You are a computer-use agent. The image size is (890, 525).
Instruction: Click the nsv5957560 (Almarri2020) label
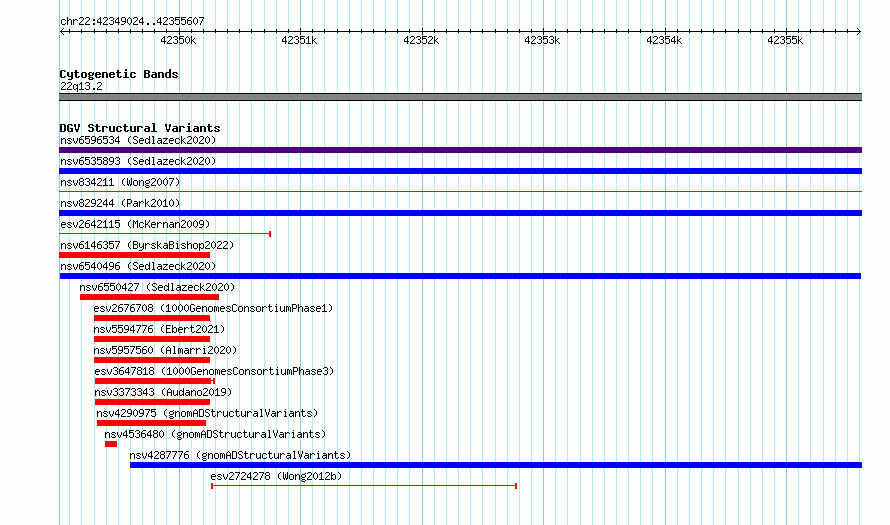pyautogui.click(x=165, y=350)
